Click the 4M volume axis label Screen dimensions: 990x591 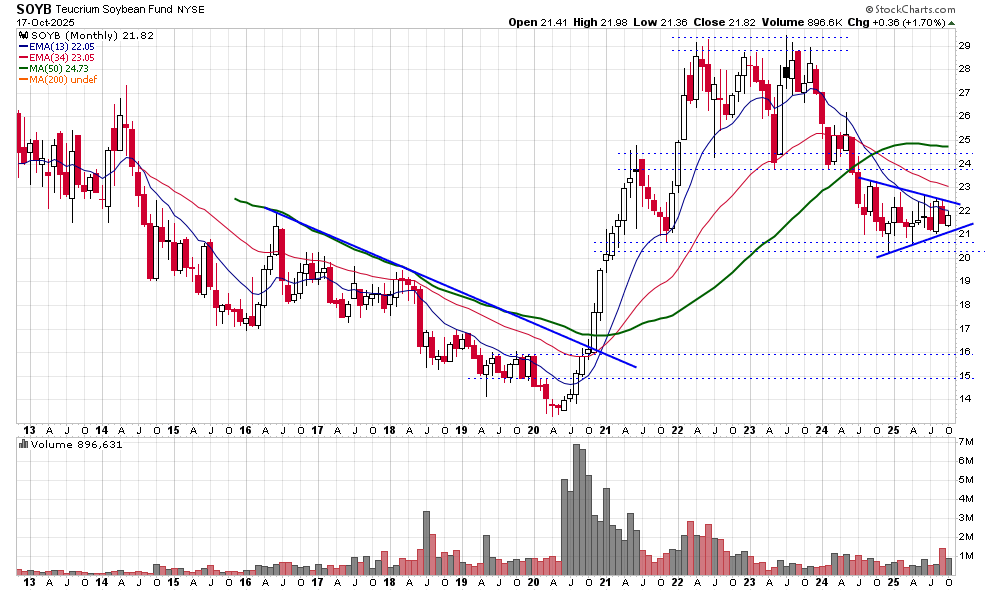966,499
